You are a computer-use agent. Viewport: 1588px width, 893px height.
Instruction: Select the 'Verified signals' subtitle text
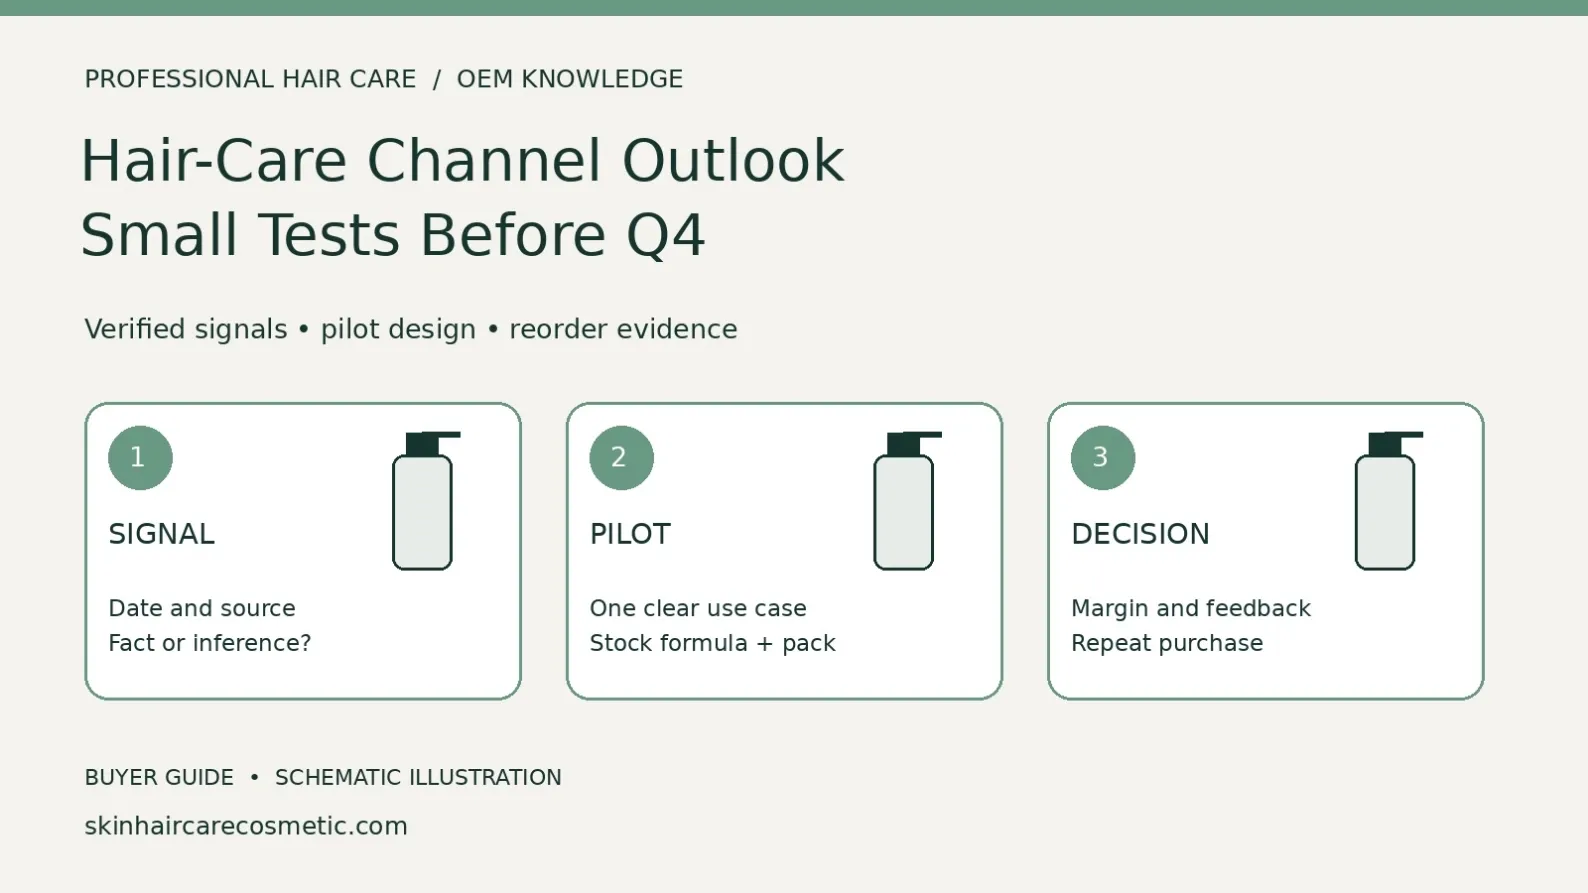pos(186,329)
